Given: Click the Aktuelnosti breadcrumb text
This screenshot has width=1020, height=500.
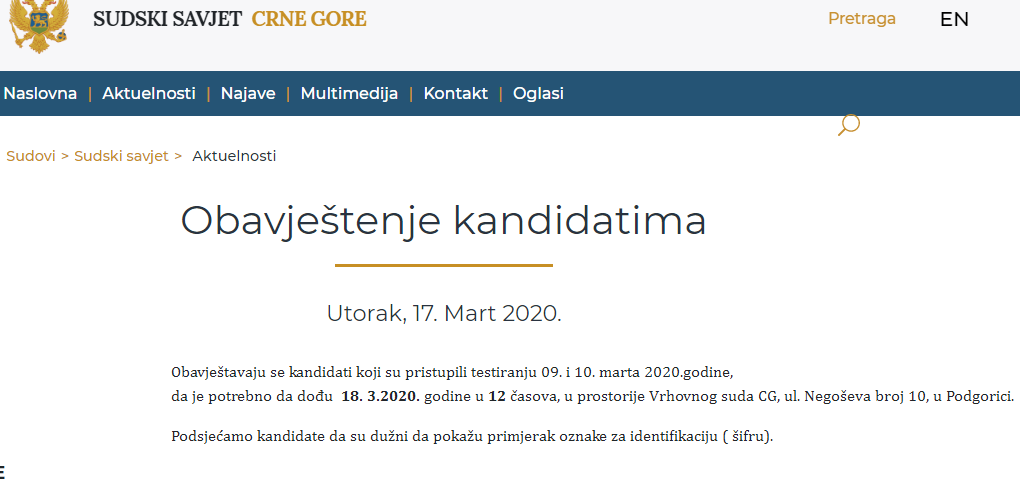Looking at the screenshot, I should point(234,156).
